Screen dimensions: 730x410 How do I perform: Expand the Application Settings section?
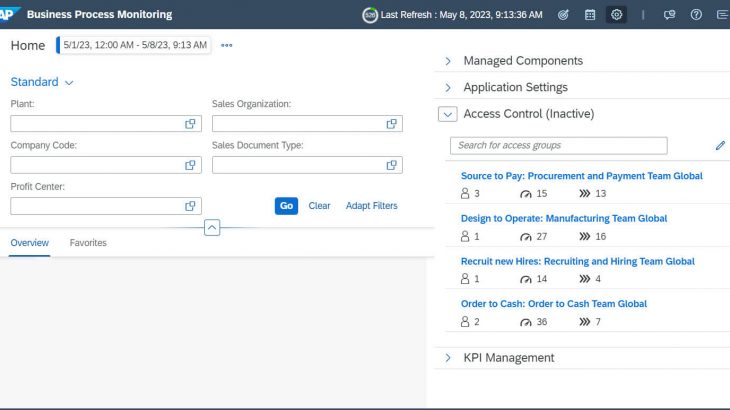(x=448, y=87)
